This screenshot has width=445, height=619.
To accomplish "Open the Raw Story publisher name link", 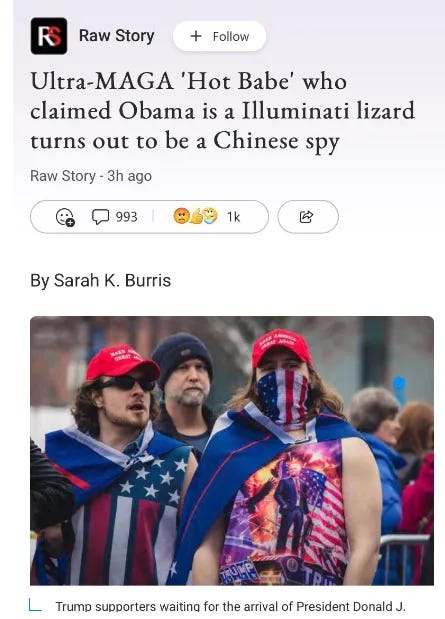I will (116, 36).
